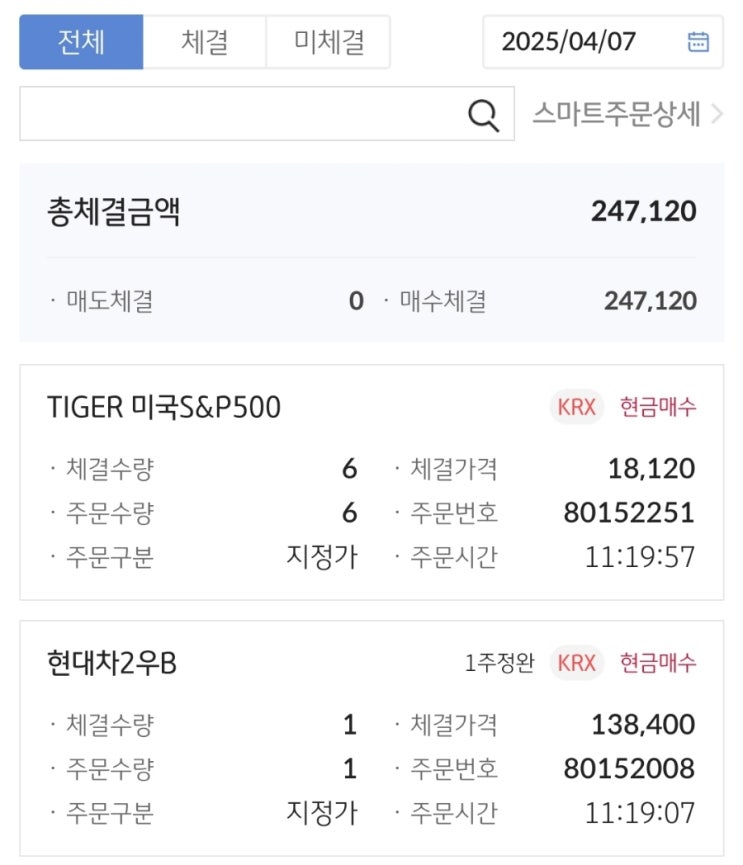Open the TIGER 미국S&P500 order title
The image size is (743, 865).
163,407
